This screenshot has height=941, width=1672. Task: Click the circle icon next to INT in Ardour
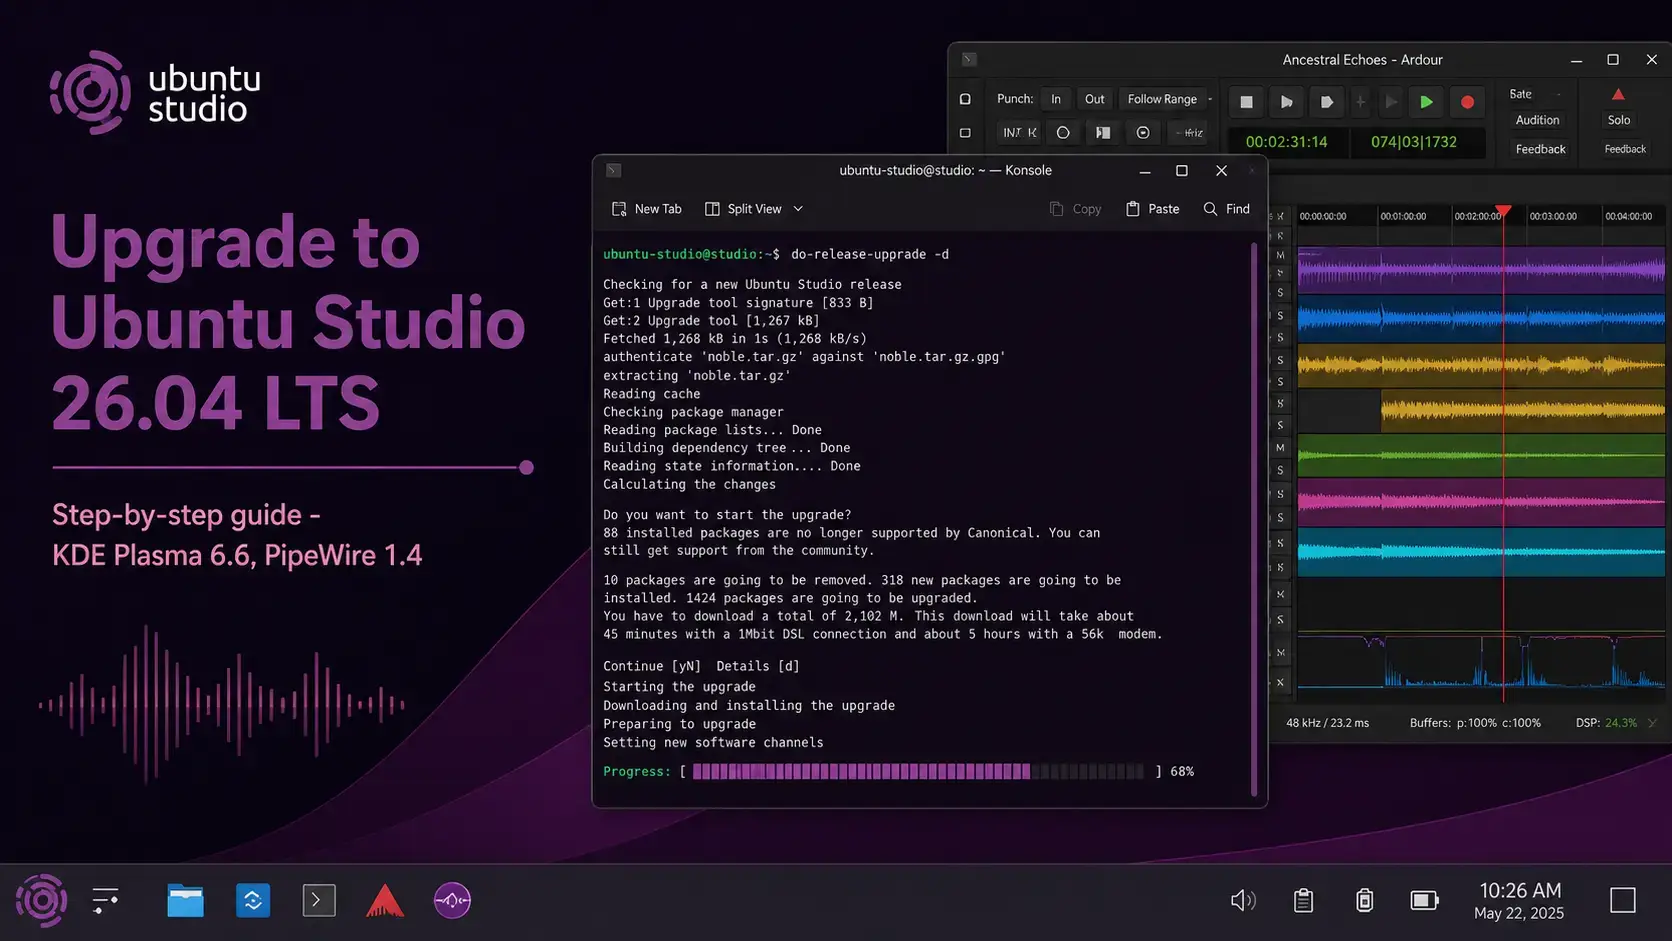[x=1063, y=132]
